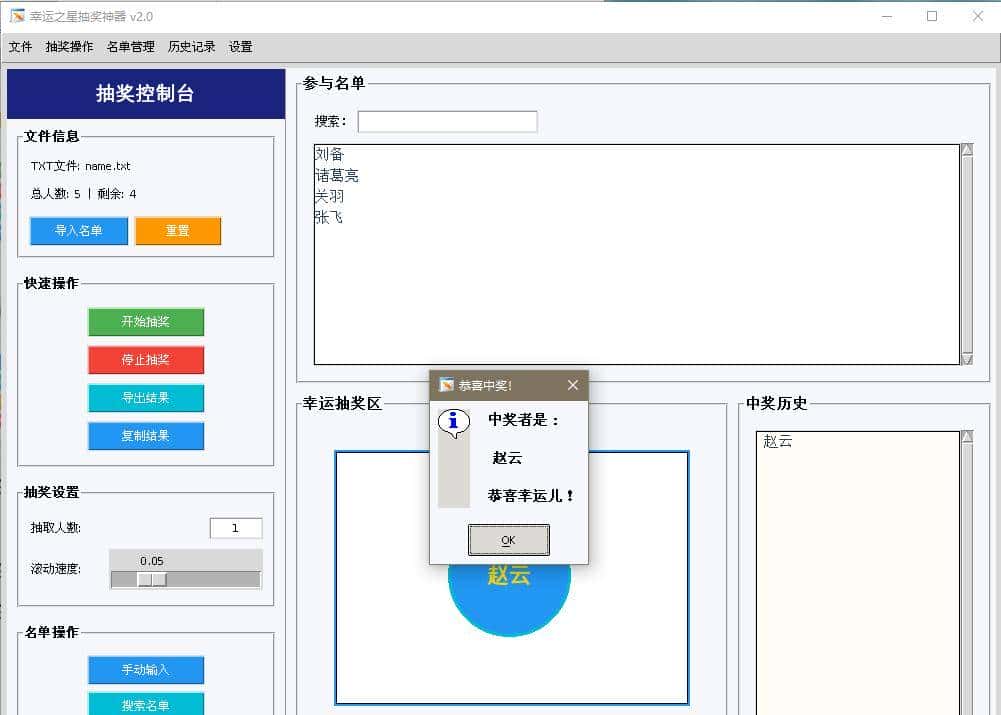Click the blue 导入名单 button
Screen dimensions: 1001x715
(78, 230)
